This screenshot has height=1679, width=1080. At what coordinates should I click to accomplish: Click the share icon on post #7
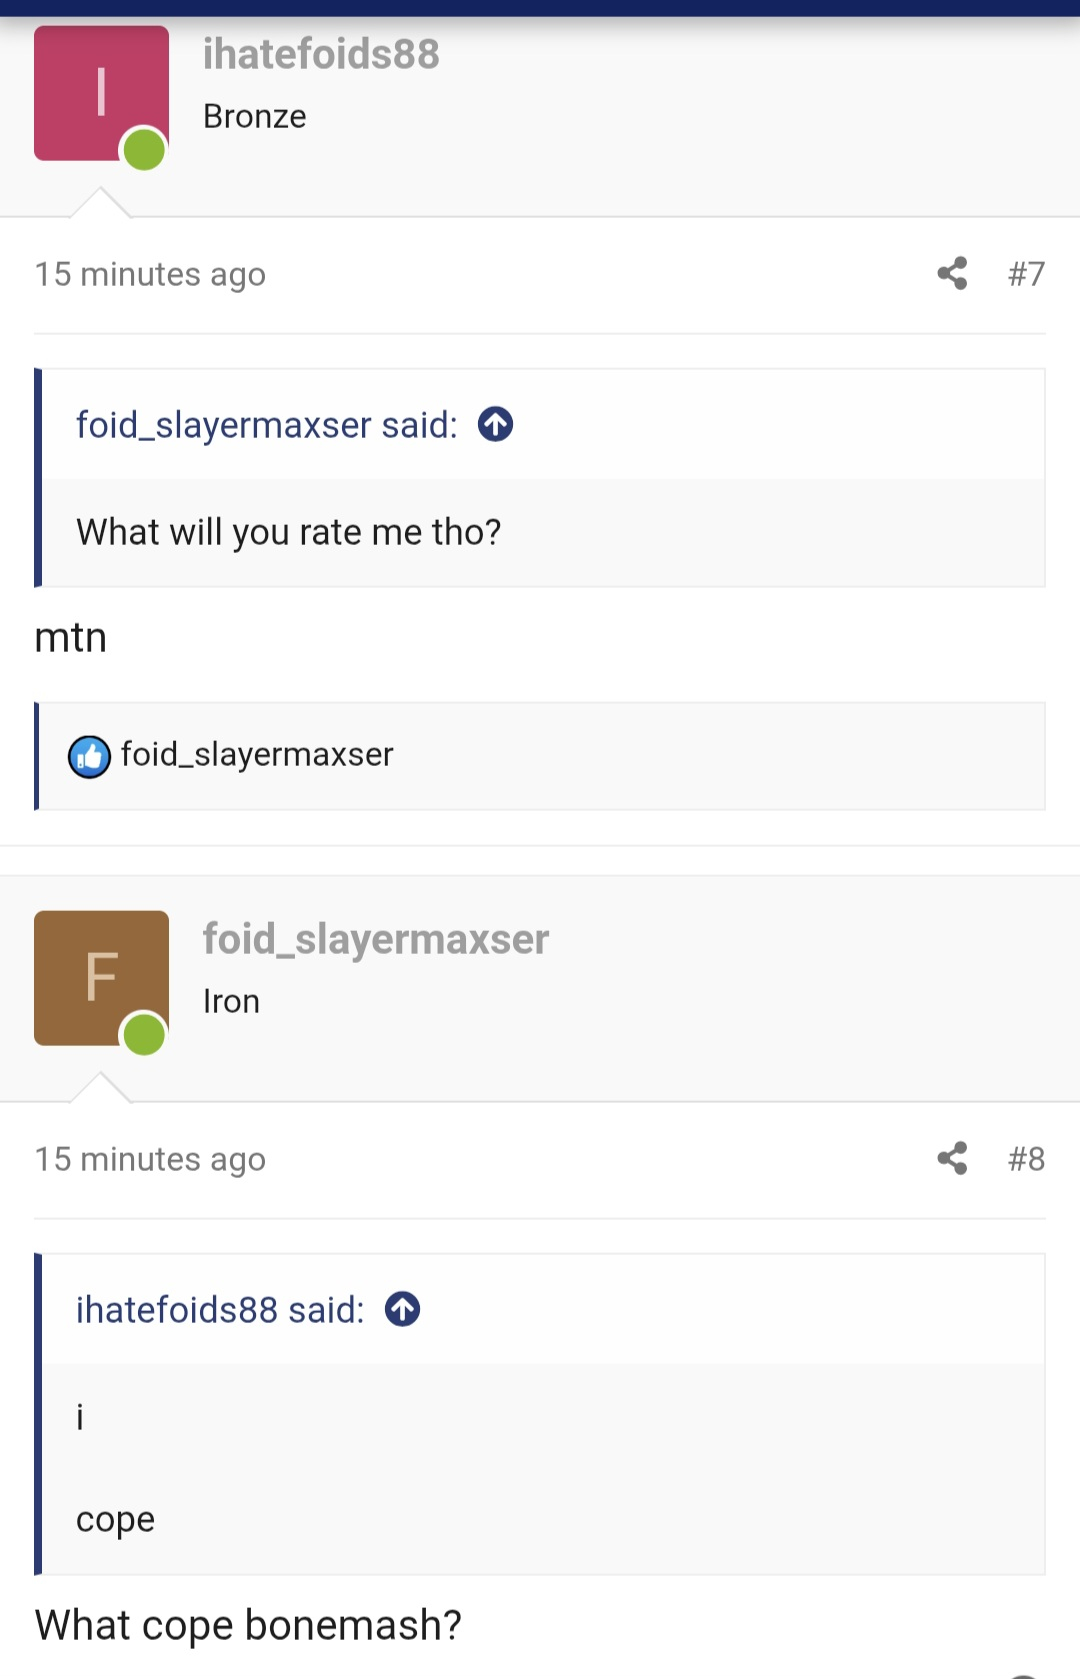(x=952, y=273)
